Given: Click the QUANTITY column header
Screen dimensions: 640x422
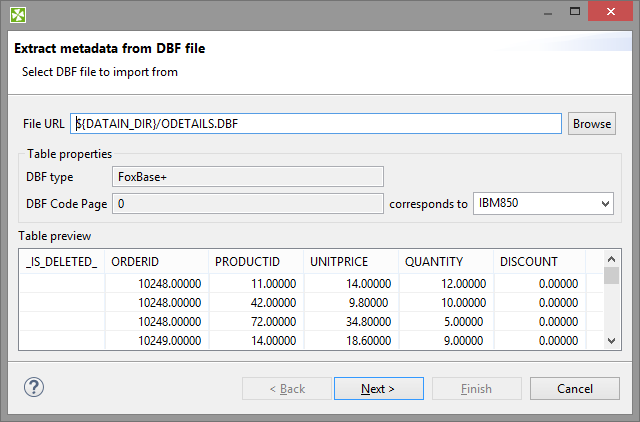Looking at the screenshot, I should point(445,262).
